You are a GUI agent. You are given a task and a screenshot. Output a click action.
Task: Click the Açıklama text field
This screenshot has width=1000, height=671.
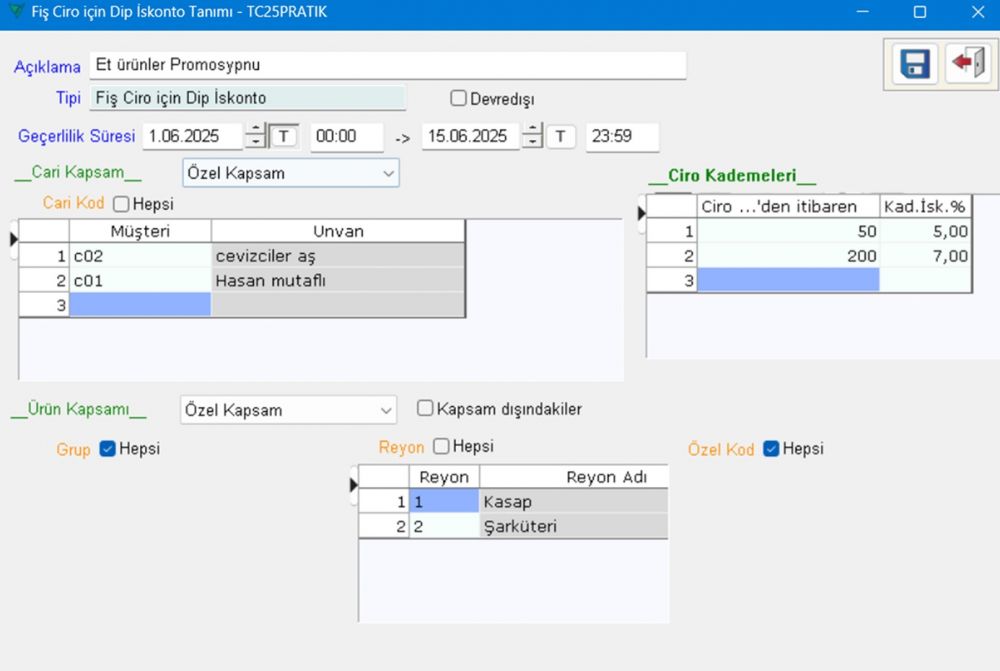387,65
